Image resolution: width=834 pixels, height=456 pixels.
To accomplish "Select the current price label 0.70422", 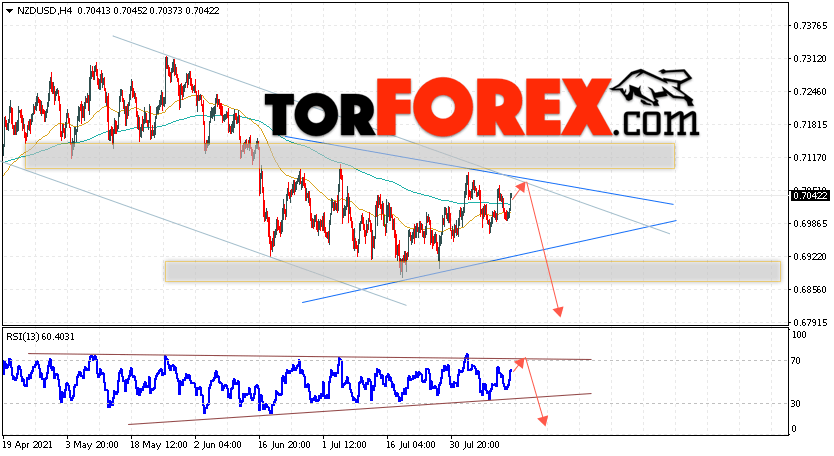I will point(810,196).
